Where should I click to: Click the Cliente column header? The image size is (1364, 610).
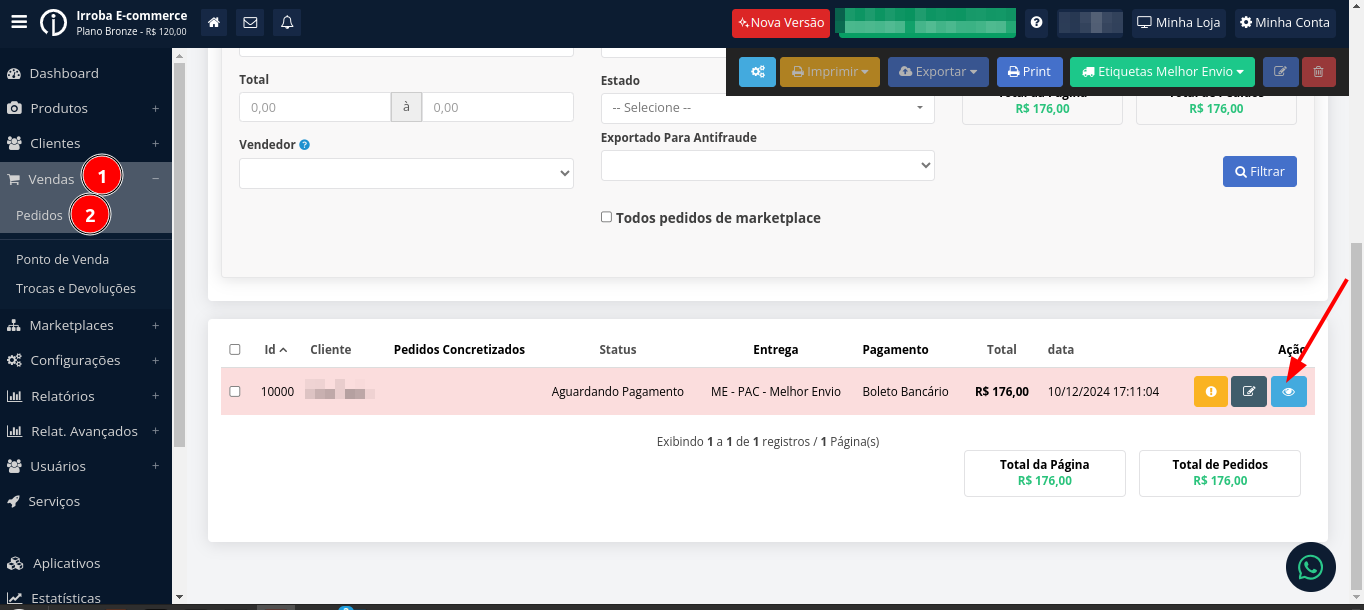point(331,350)
